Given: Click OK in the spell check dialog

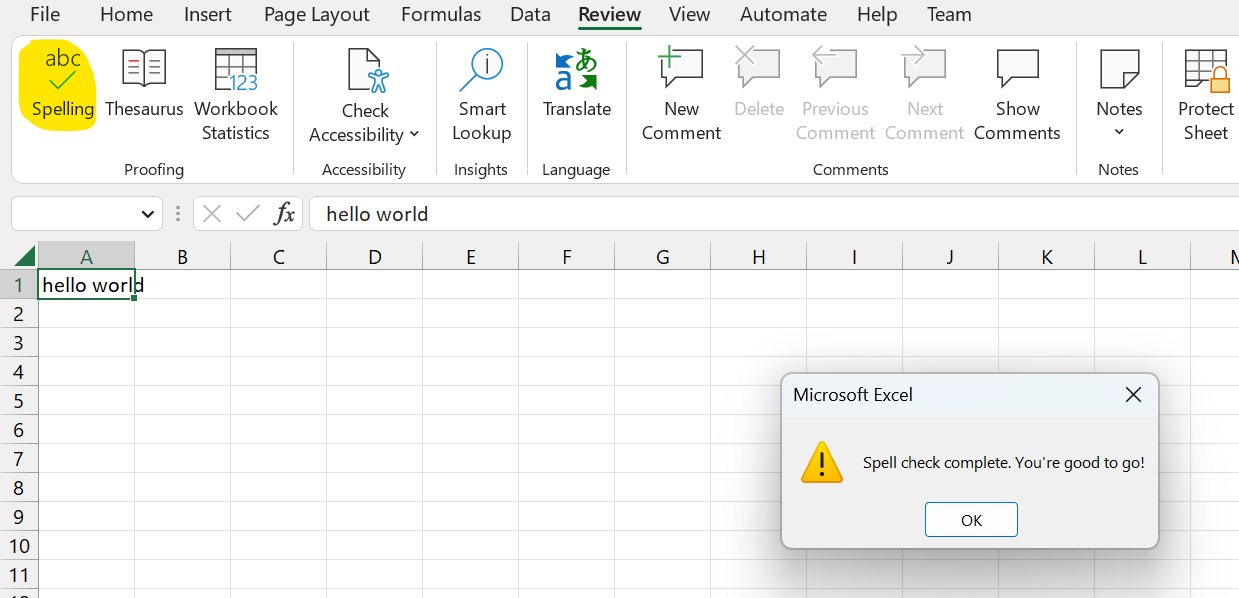Looking at the screenshot, I should click(x=971, y=520).
